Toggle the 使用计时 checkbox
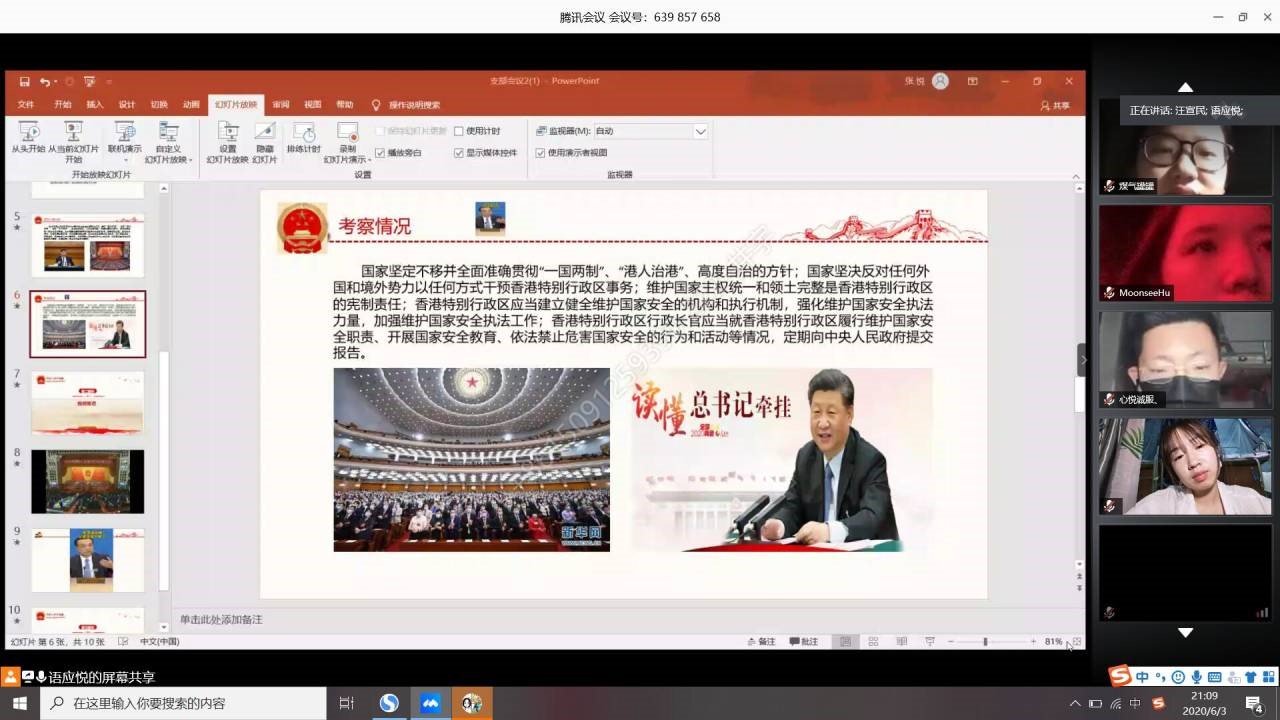This screenshot has width=1280, height=720. click(459, 131)
